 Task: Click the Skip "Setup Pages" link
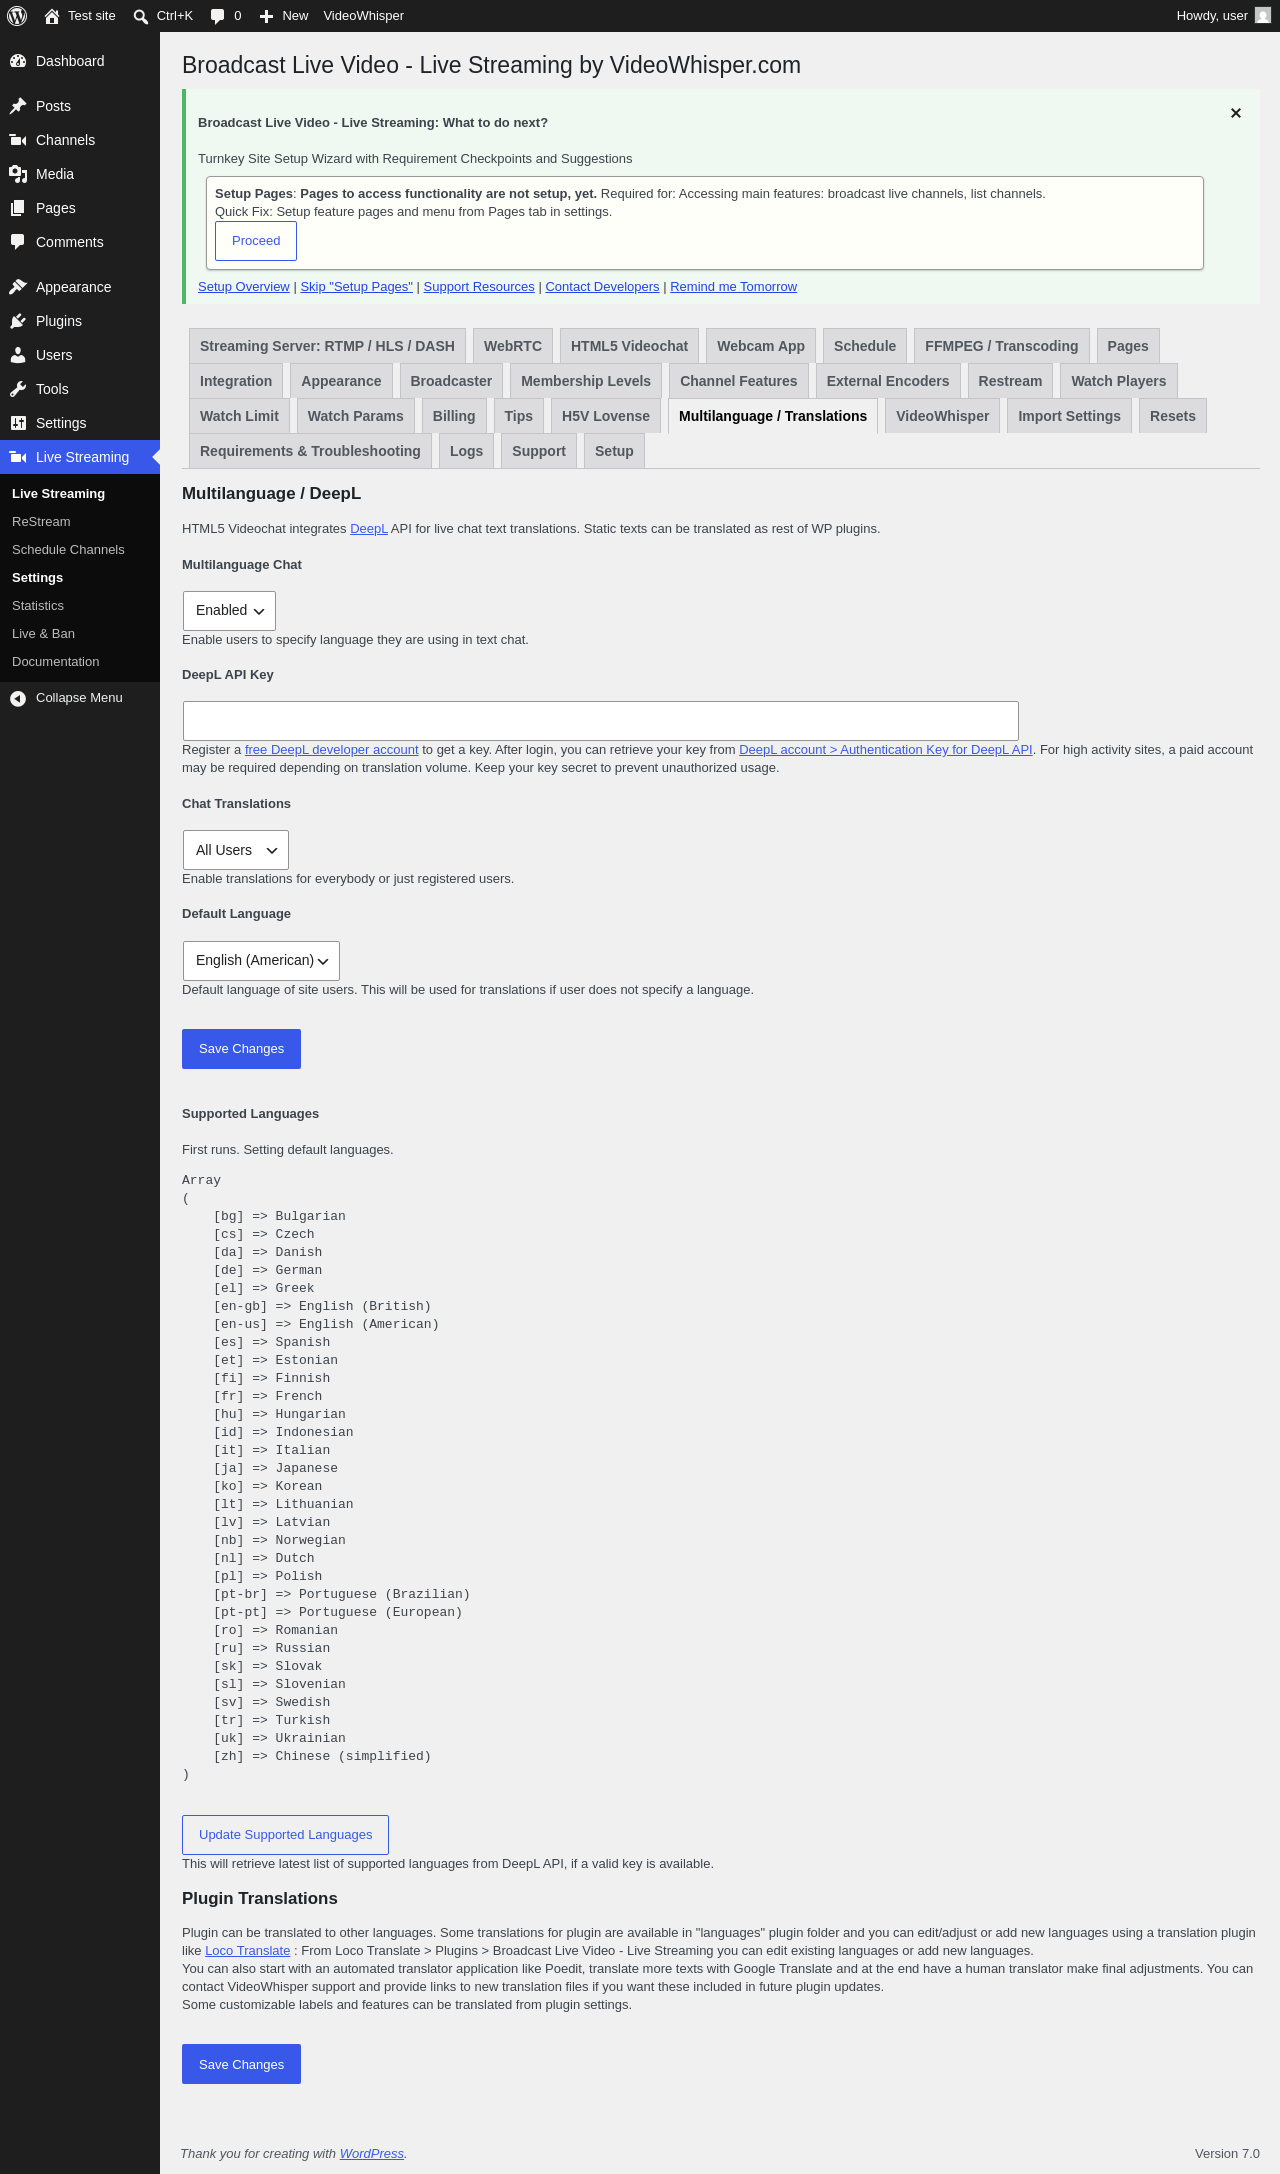[356, 287]
